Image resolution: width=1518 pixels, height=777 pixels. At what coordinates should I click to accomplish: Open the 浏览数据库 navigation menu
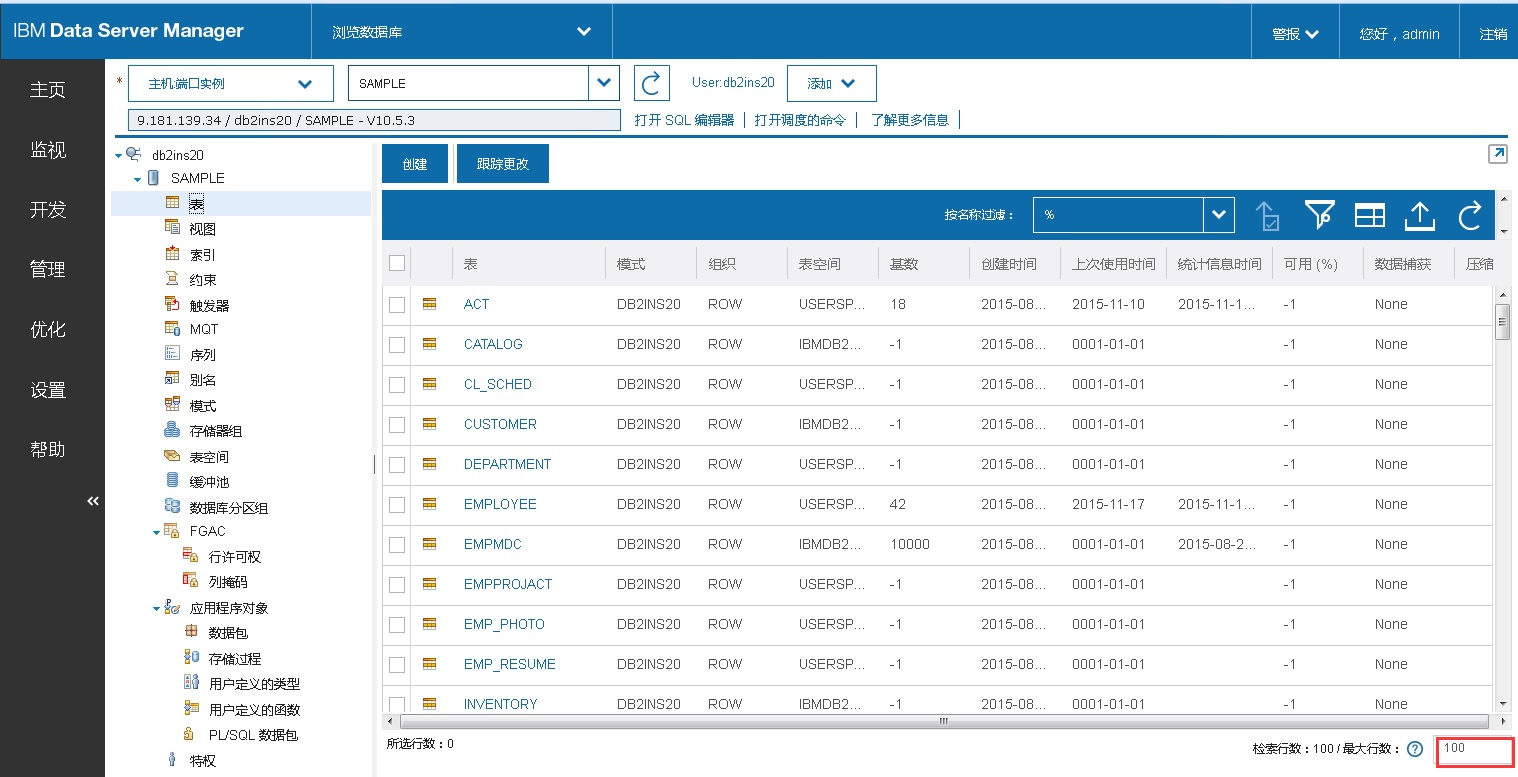pos(461,31)
